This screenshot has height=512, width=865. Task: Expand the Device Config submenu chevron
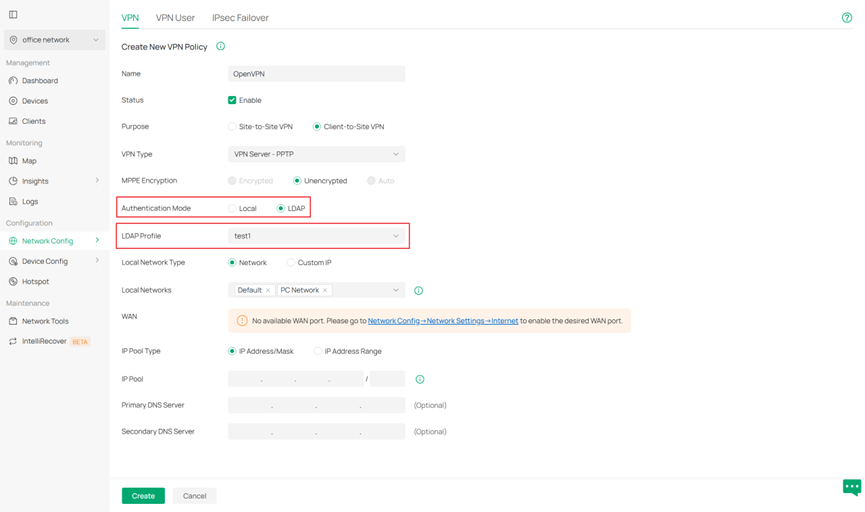coord(97,260)
